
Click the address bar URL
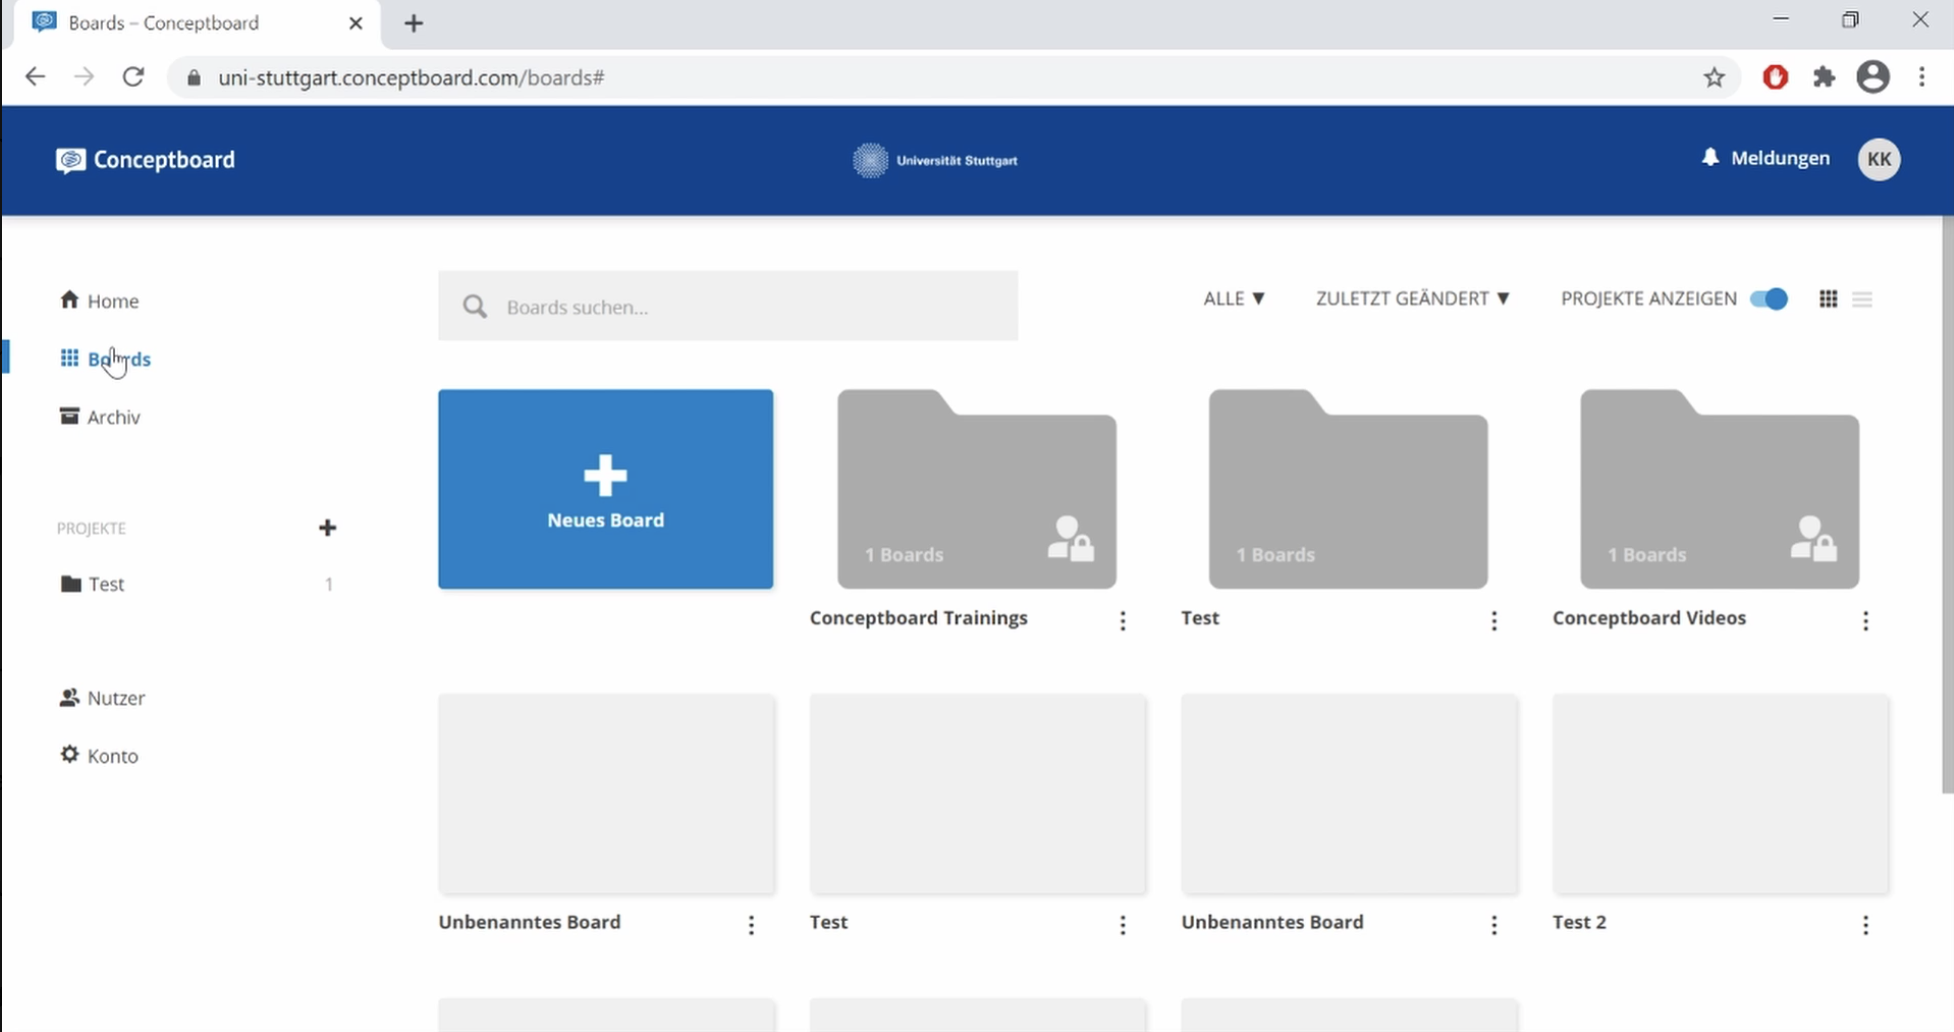(x=411, y=78)
